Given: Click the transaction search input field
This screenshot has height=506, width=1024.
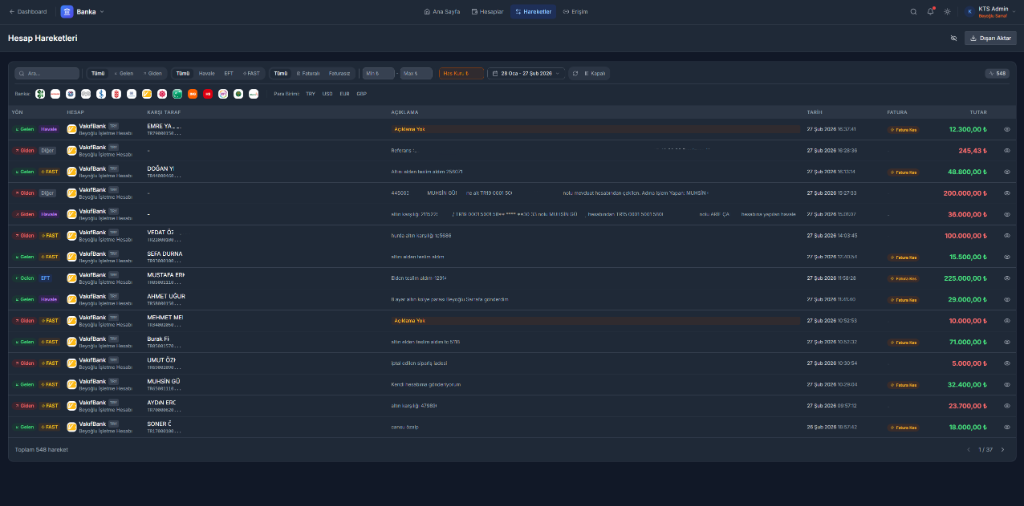Looking at the screenshot, I should tap(48, 73).
